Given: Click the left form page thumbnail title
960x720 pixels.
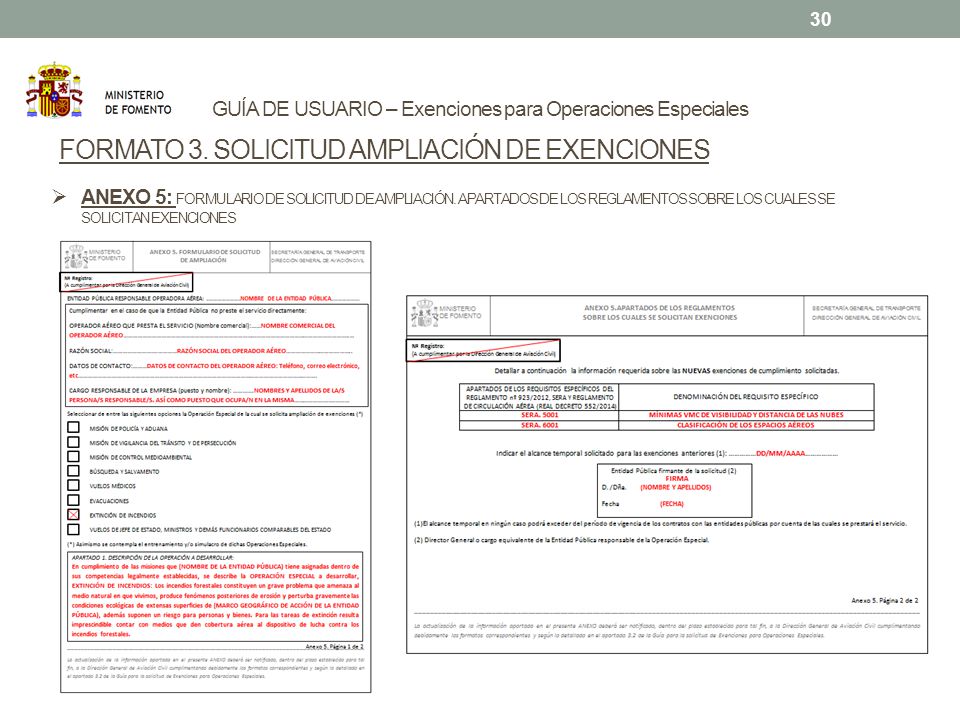Looking at the screenshot, I should 205,256.
